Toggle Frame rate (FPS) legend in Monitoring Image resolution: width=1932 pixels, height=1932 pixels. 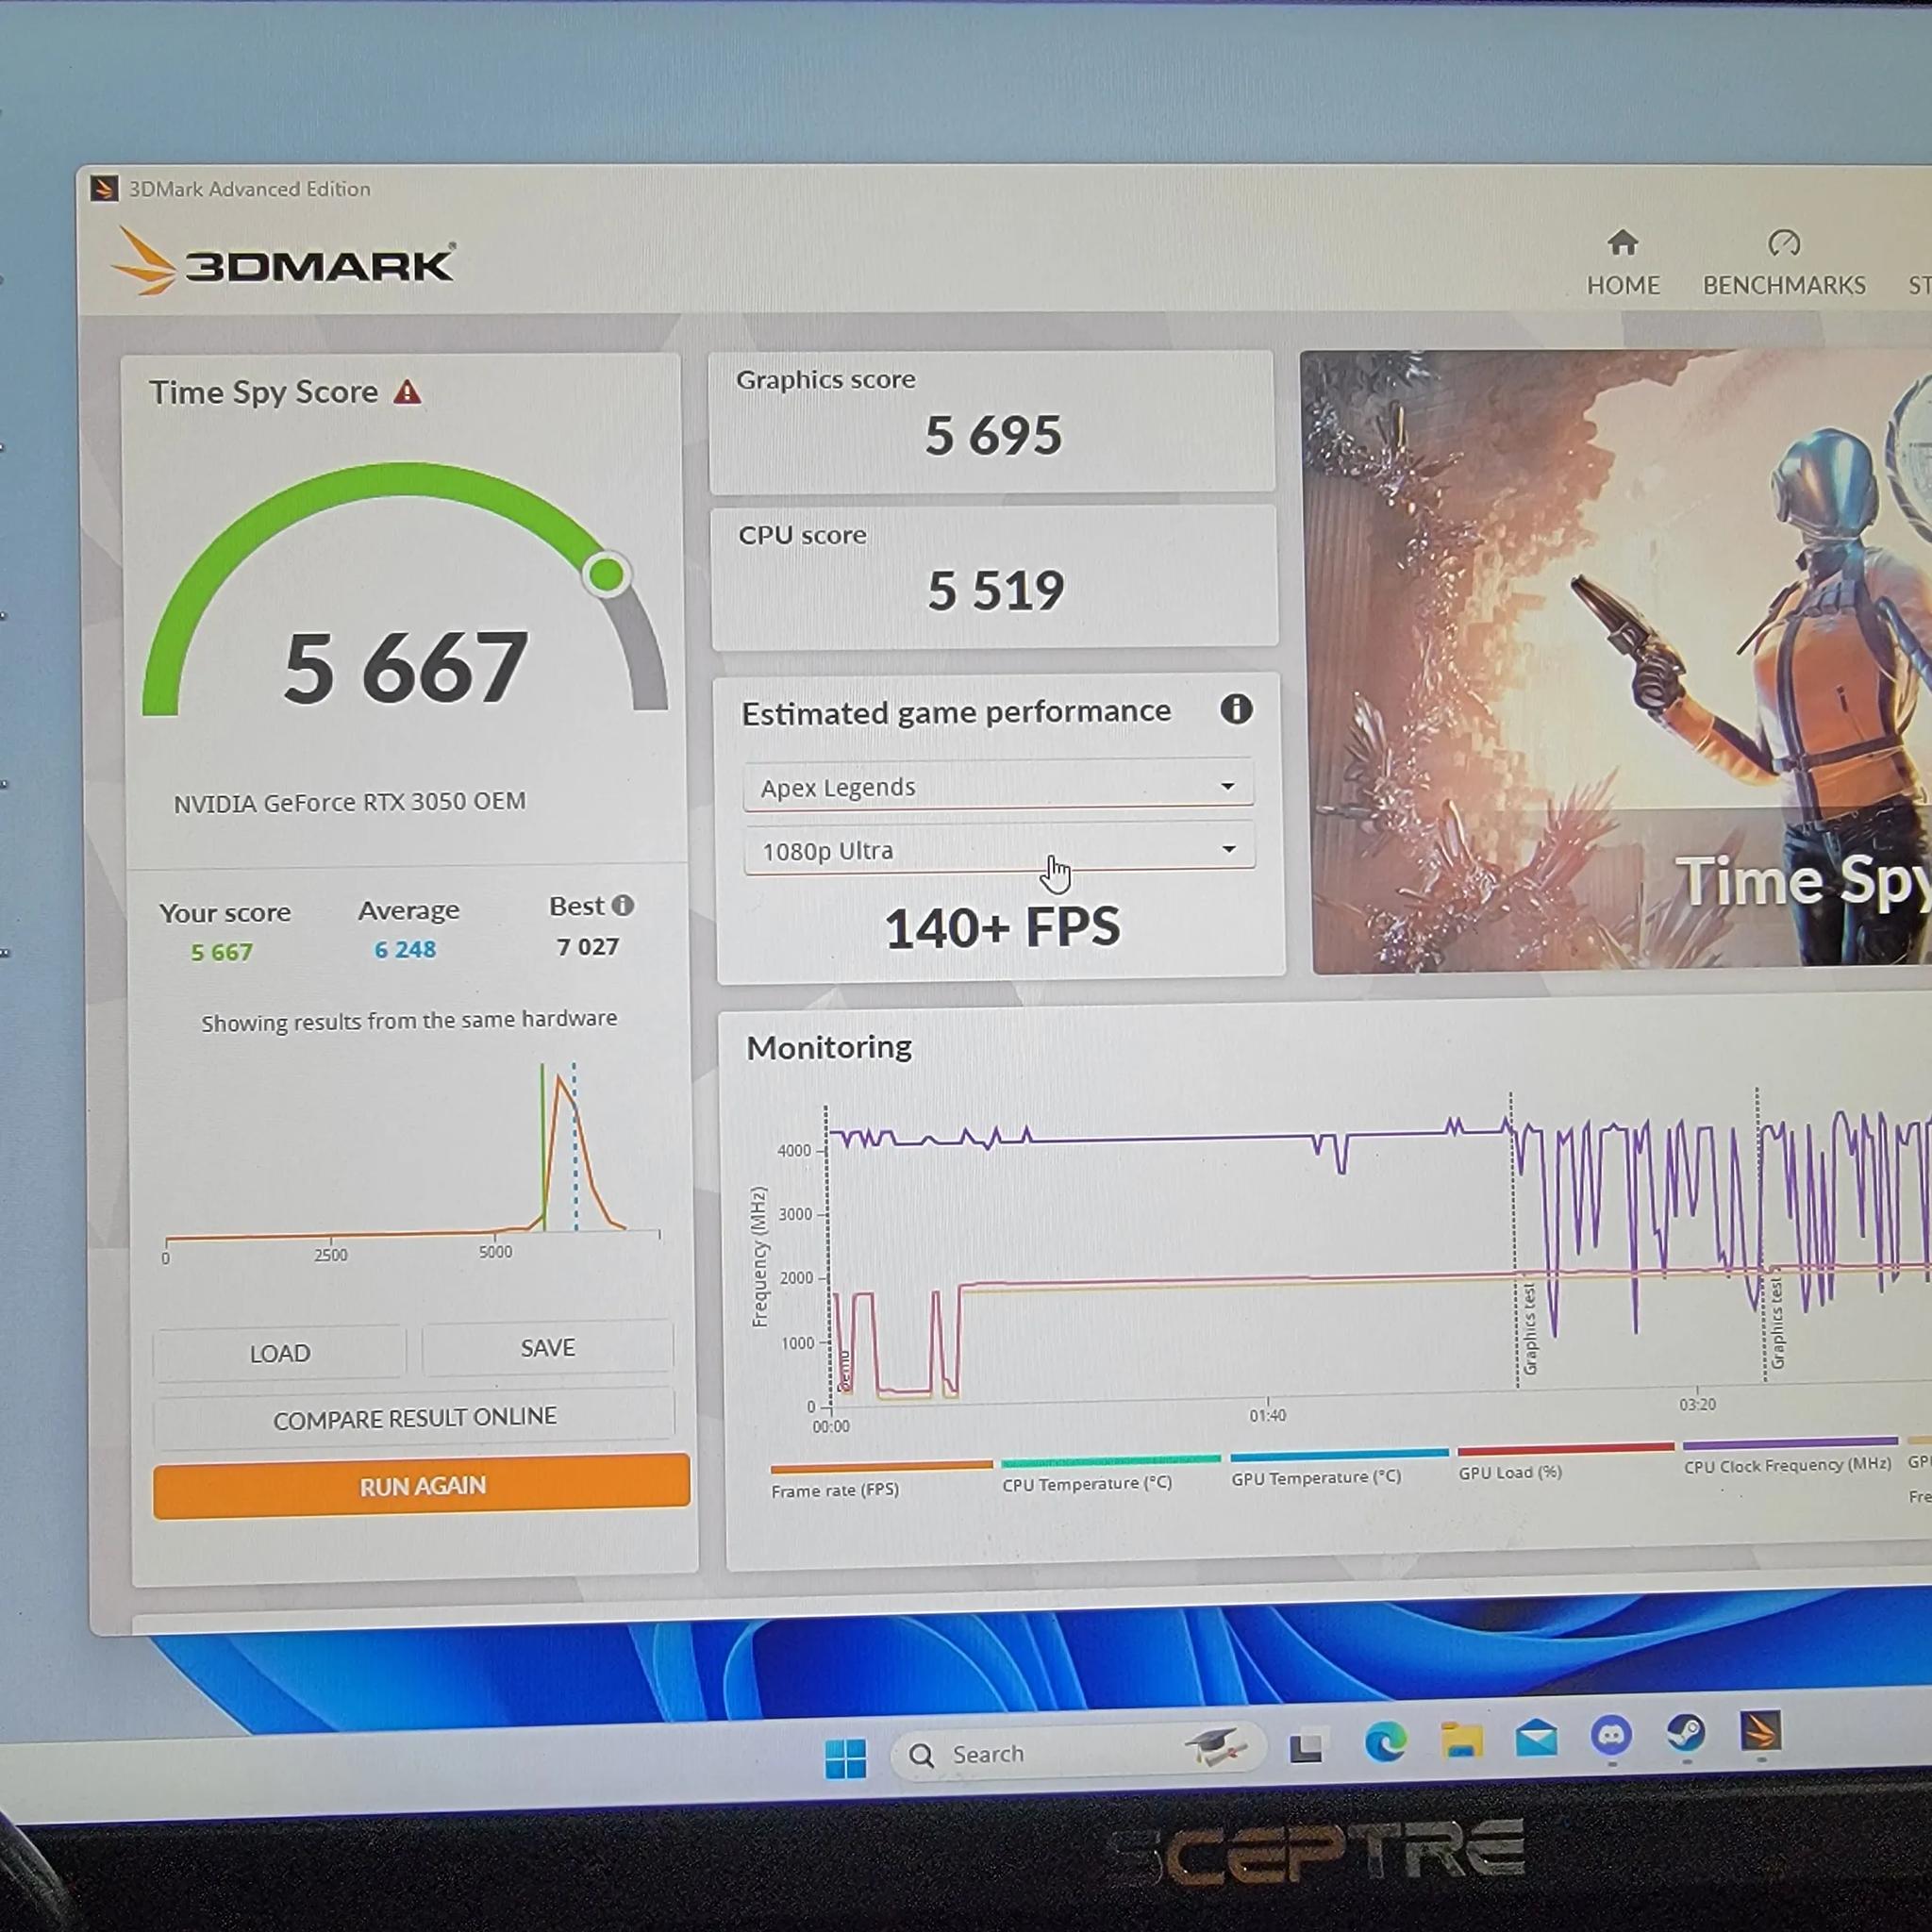(835, 1490)
